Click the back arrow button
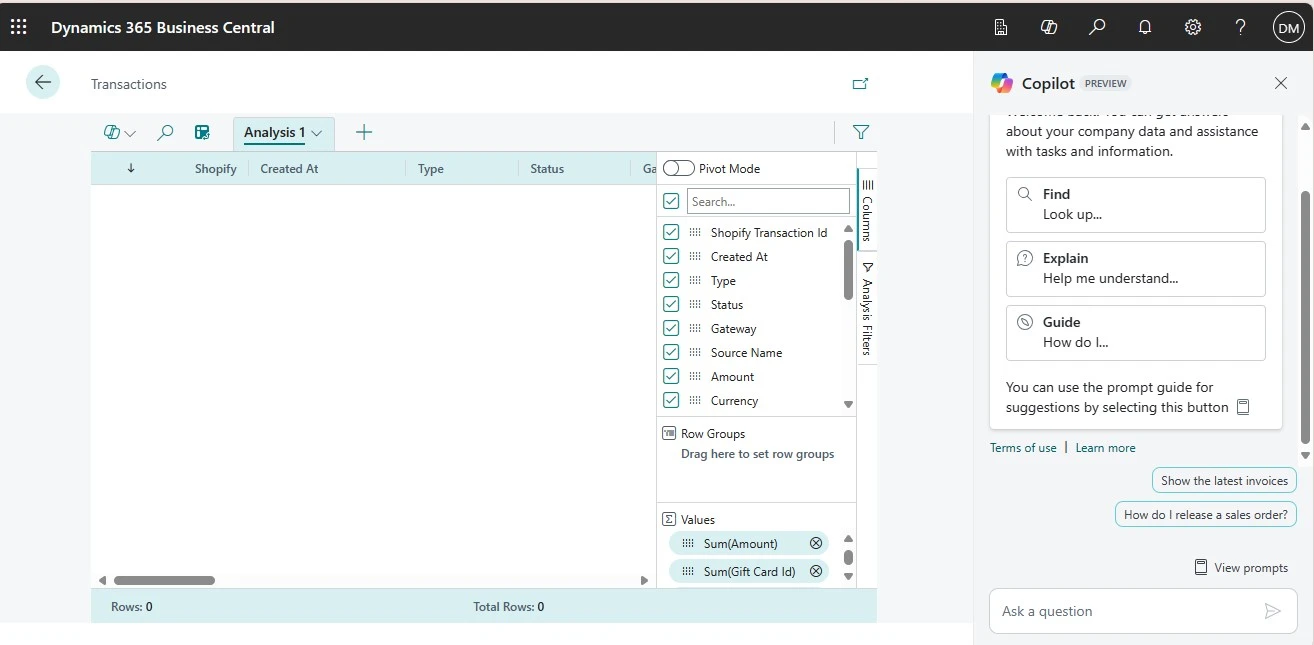 43,83
